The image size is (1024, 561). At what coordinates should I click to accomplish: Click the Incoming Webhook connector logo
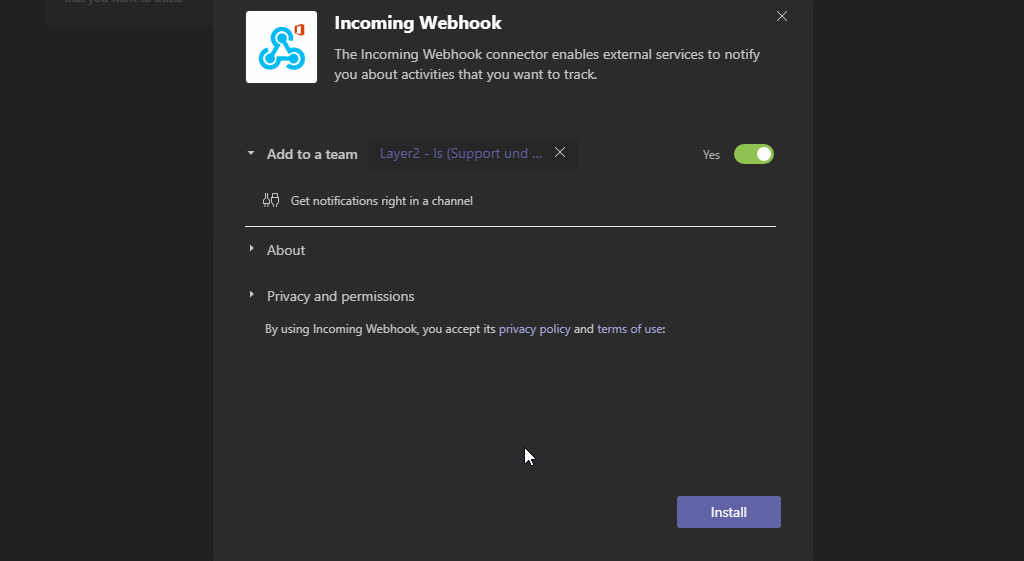[x=281, y=47]
